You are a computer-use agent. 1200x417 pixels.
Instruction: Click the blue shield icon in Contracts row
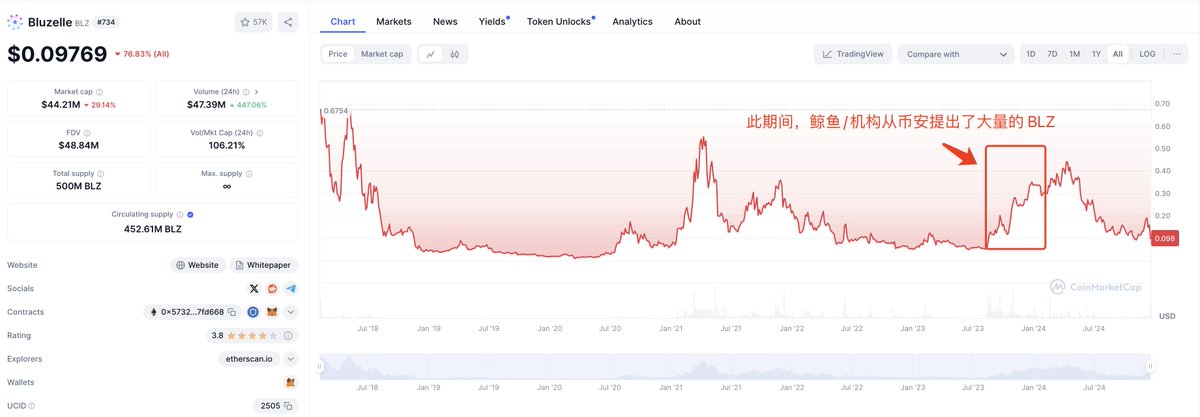tap(254, 312)
